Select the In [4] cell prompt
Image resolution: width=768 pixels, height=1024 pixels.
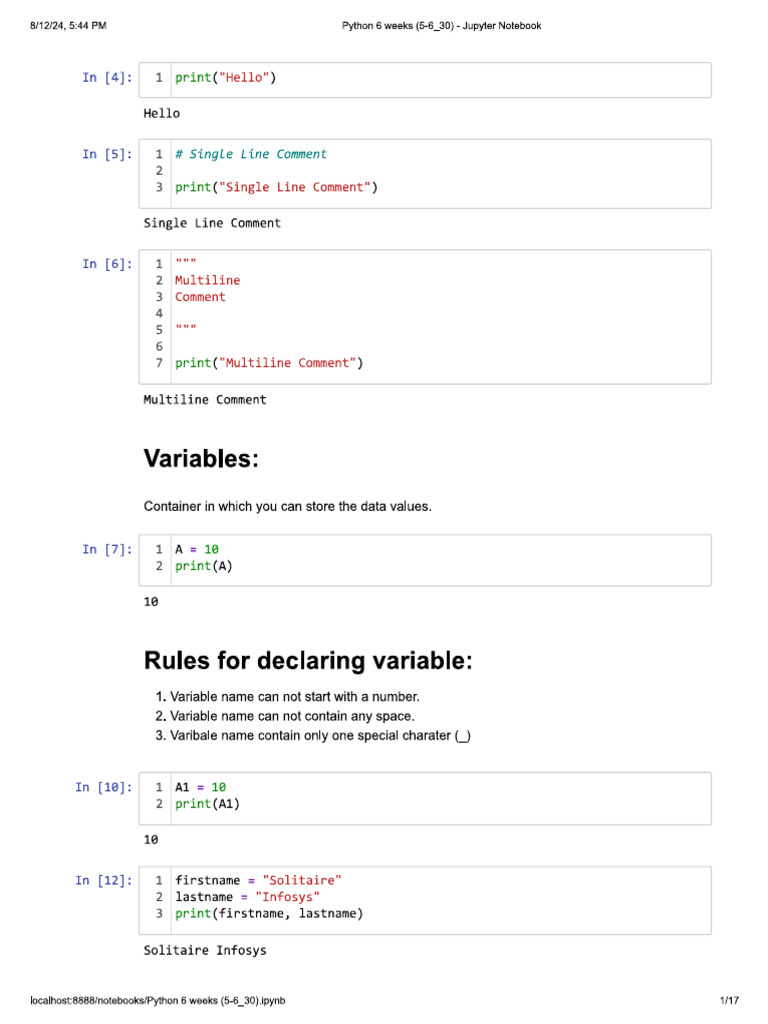pyautogui.click(x=107, y=78)
